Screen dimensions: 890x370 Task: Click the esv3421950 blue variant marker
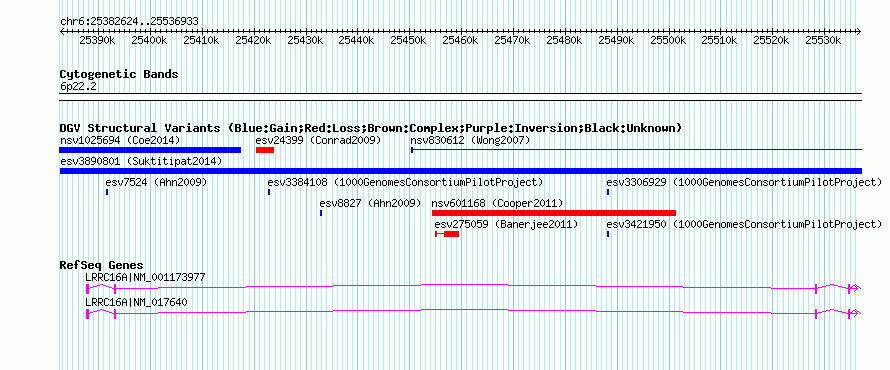[608, 234]
